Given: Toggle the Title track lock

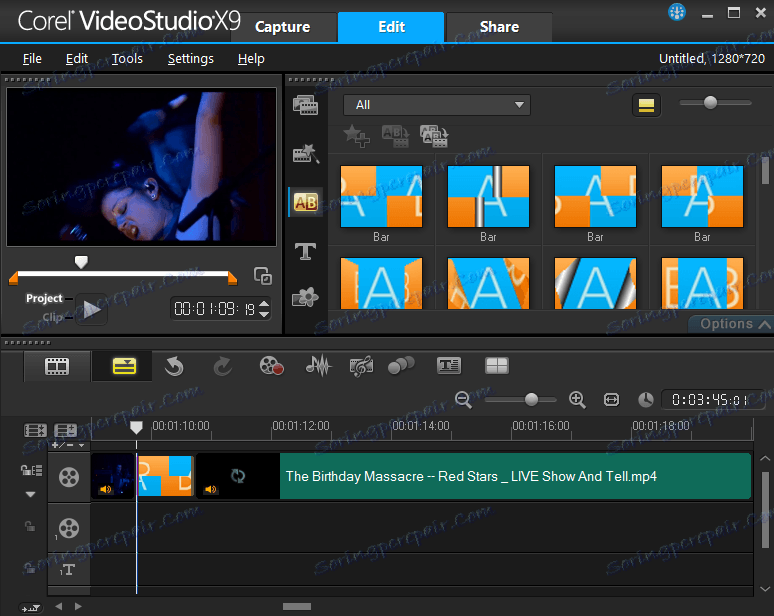Looking at the screenshot, I should coord(30,568).
